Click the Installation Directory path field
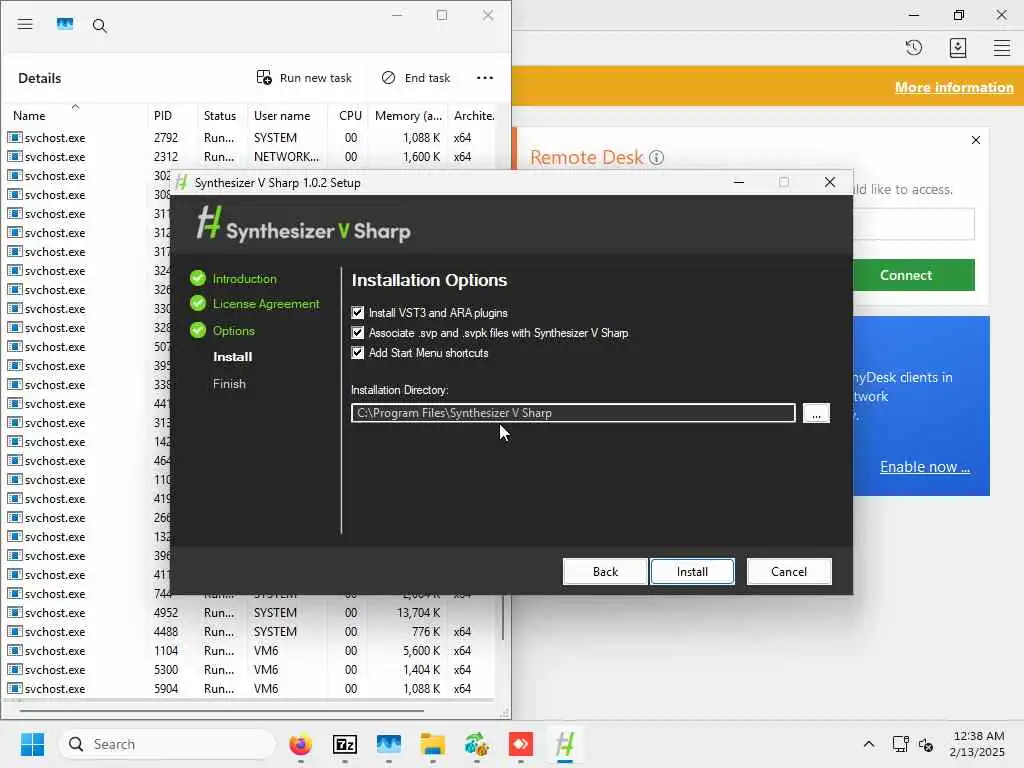Screen dimensions: 1024x768 (573, 413)
